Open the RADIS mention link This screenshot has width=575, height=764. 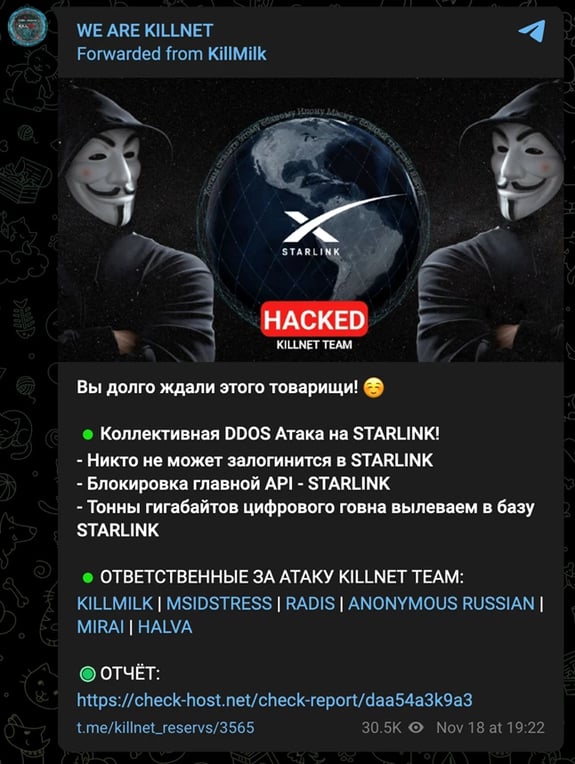[x=310, y=603]
